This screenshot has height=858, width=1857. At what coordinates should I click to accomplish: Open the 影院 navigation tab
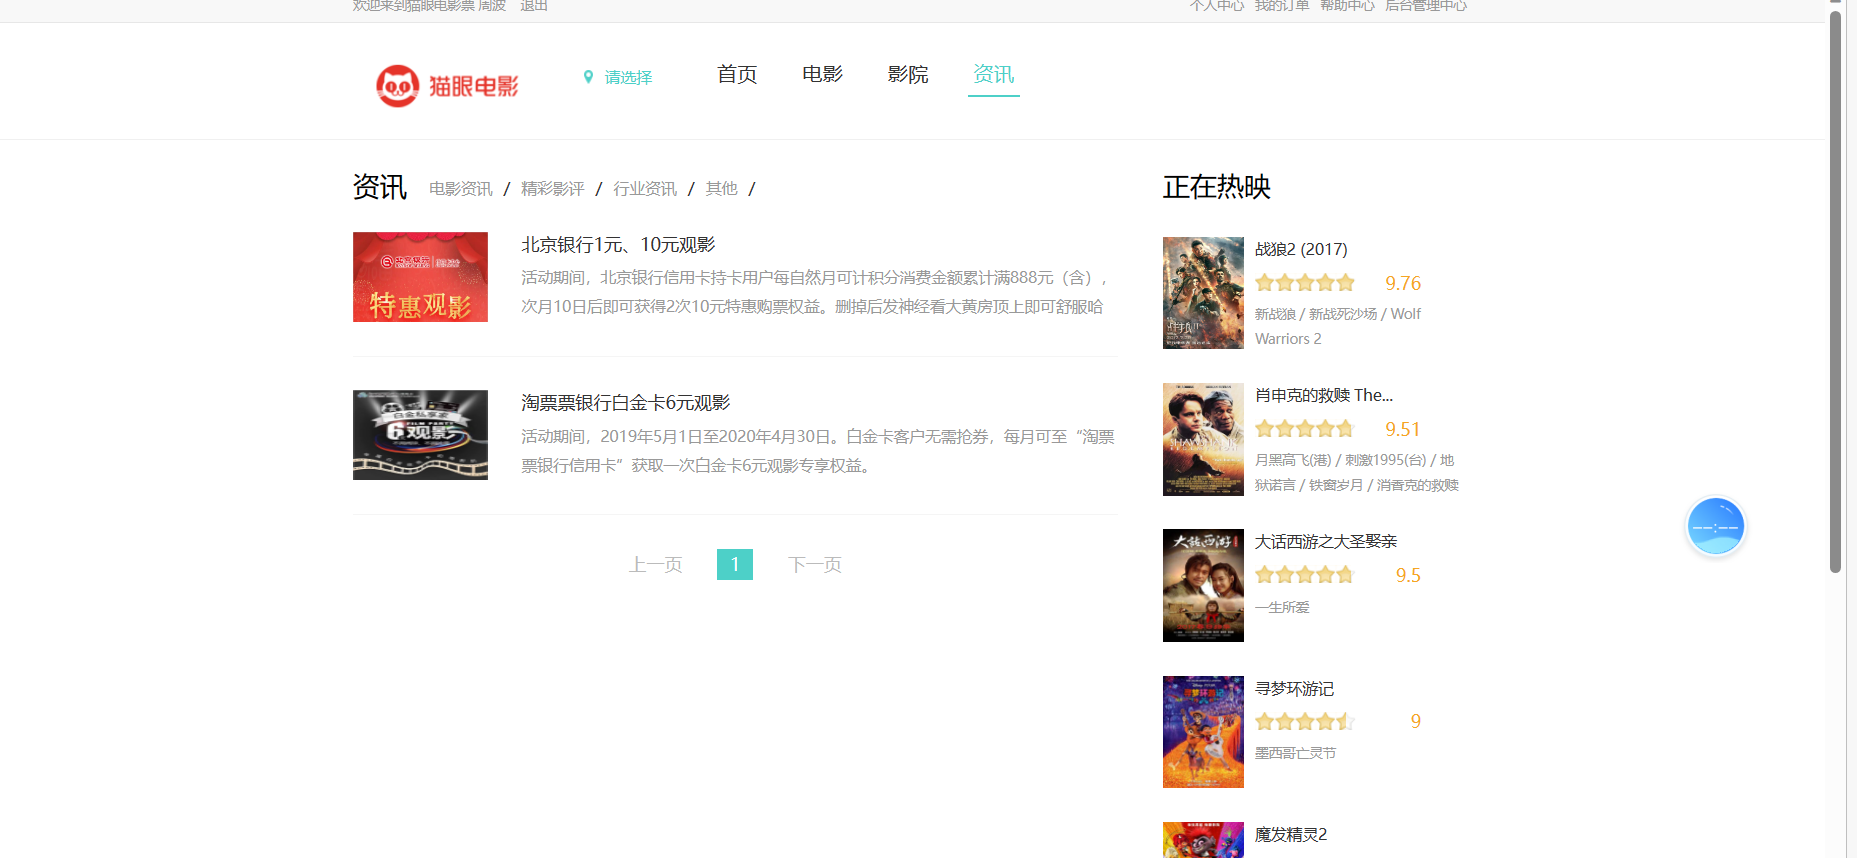(x=907, y=75)
